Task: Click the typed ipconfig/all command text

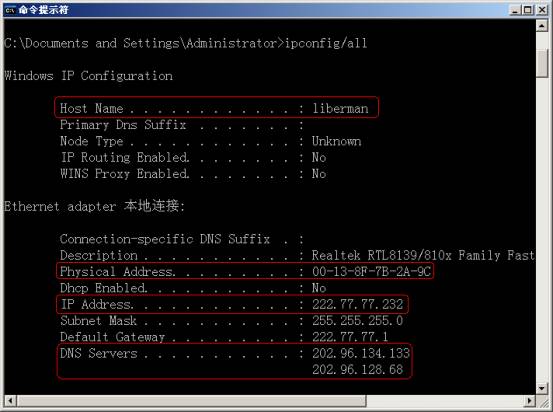Action: [x=326, y=43]
